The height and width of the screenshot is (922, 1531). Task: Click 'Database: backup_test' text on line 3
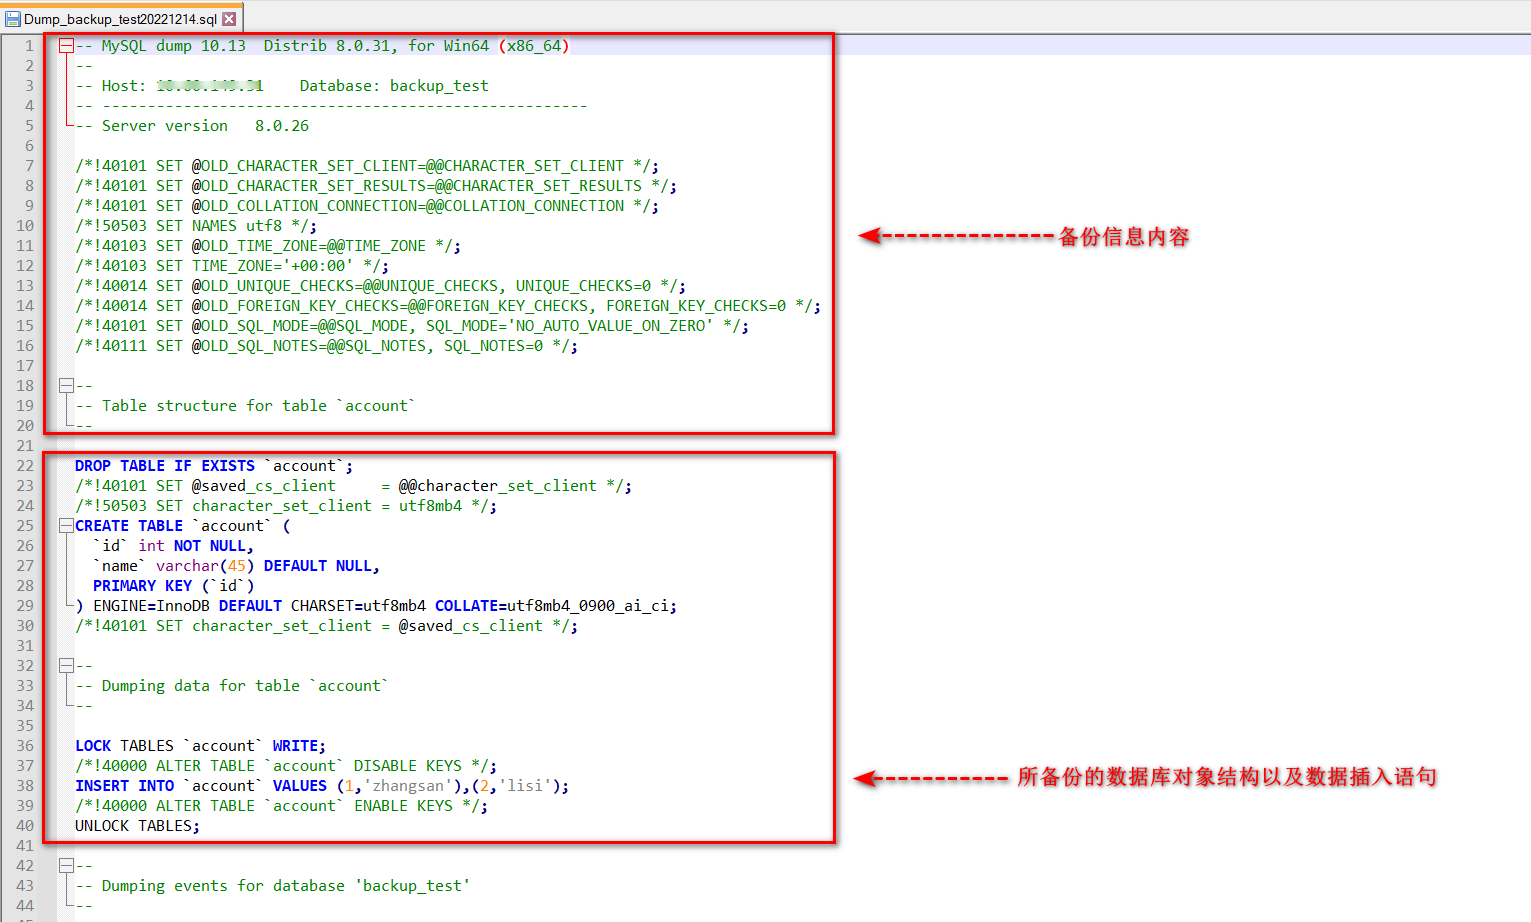click(x=394, y=86)
